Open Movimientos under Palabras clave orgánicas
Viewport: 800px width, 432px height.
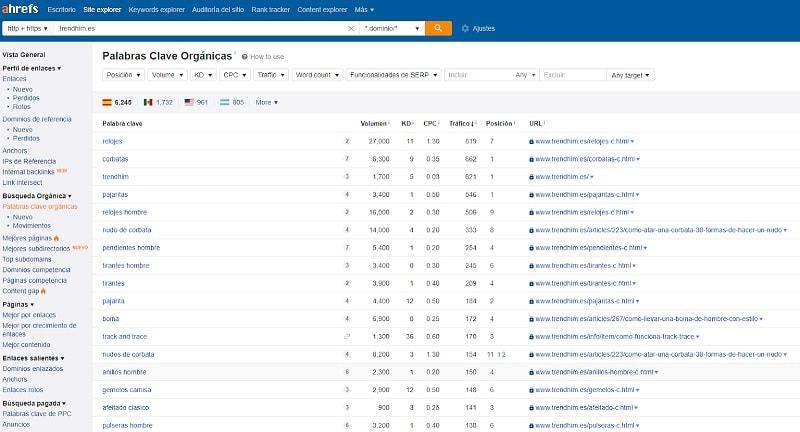[32, 225]
